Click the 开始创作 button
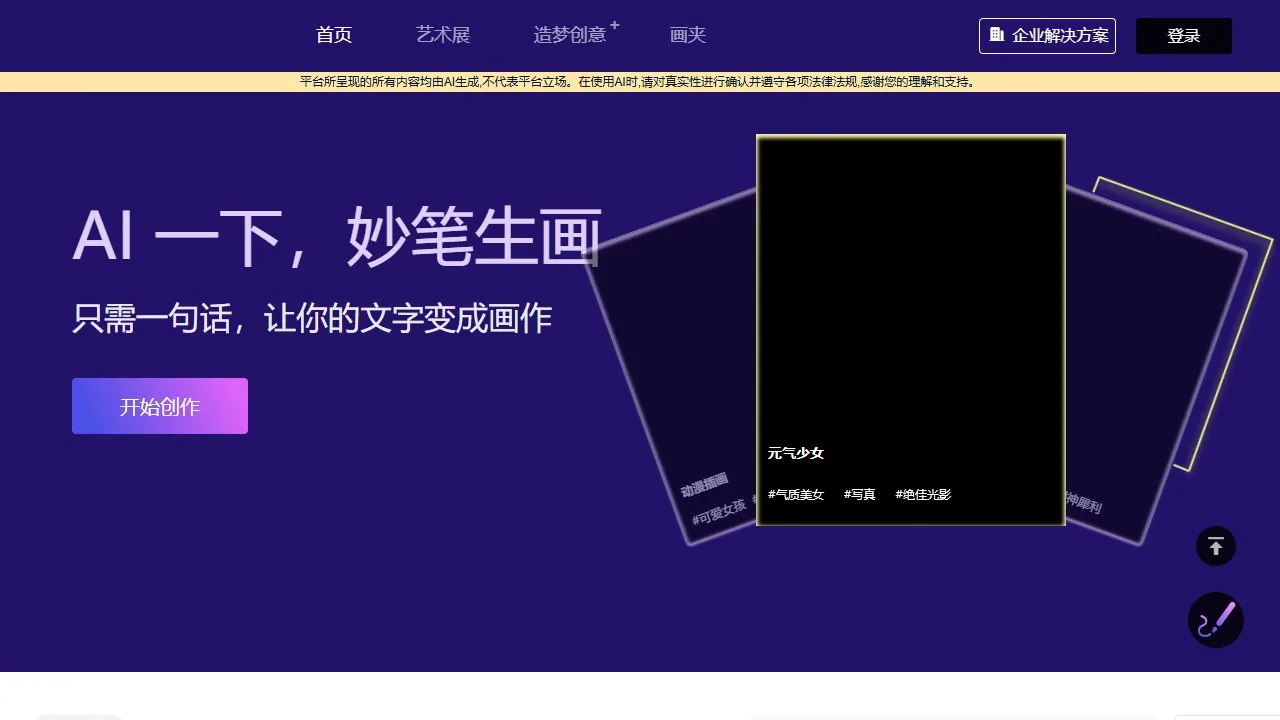Viewport: 1280px width, 720px height. [160, 406]
